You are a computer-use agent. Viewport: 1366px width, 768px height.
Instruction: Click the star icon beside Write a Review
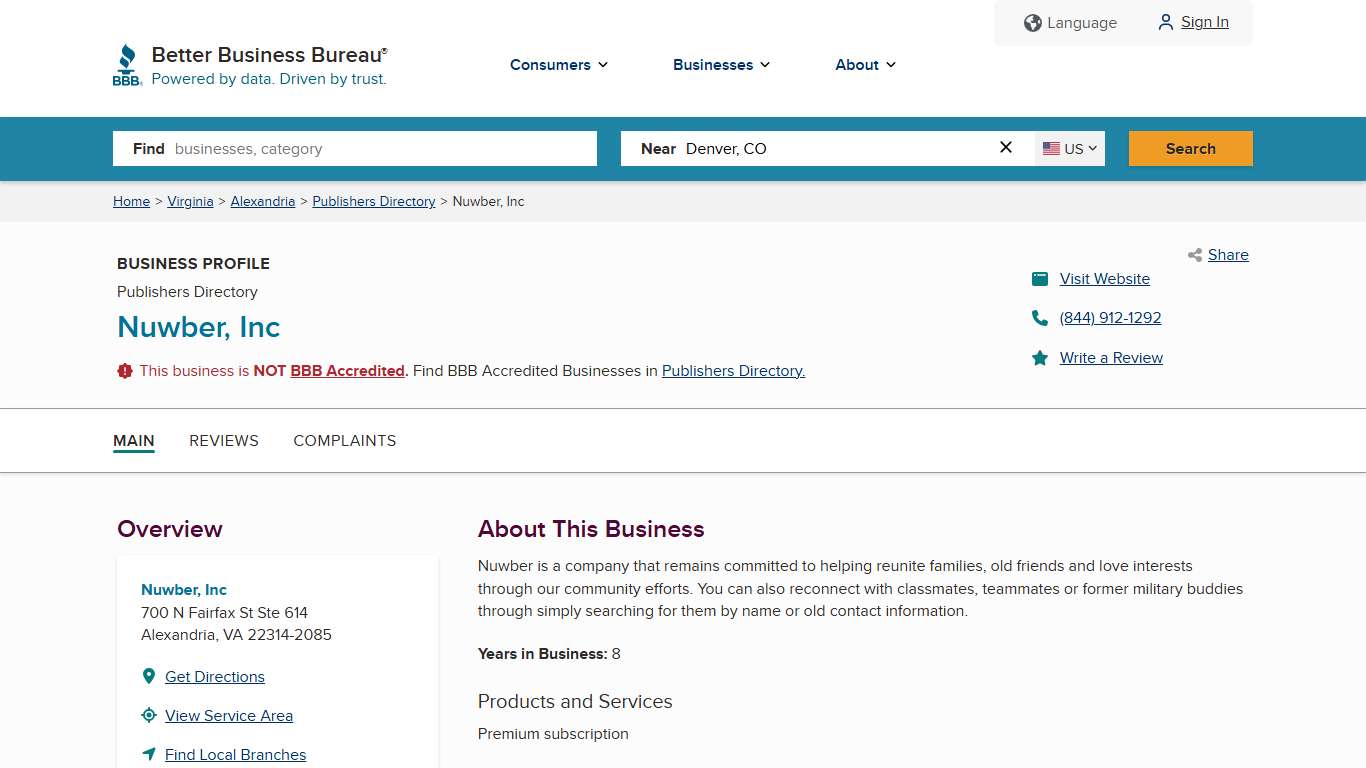click(1040, 357)
